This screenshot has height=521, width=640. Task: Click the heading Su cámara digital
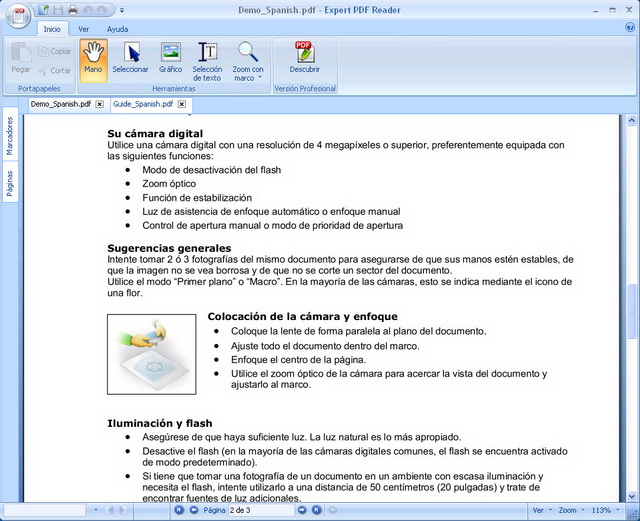(x=155, y=134)
